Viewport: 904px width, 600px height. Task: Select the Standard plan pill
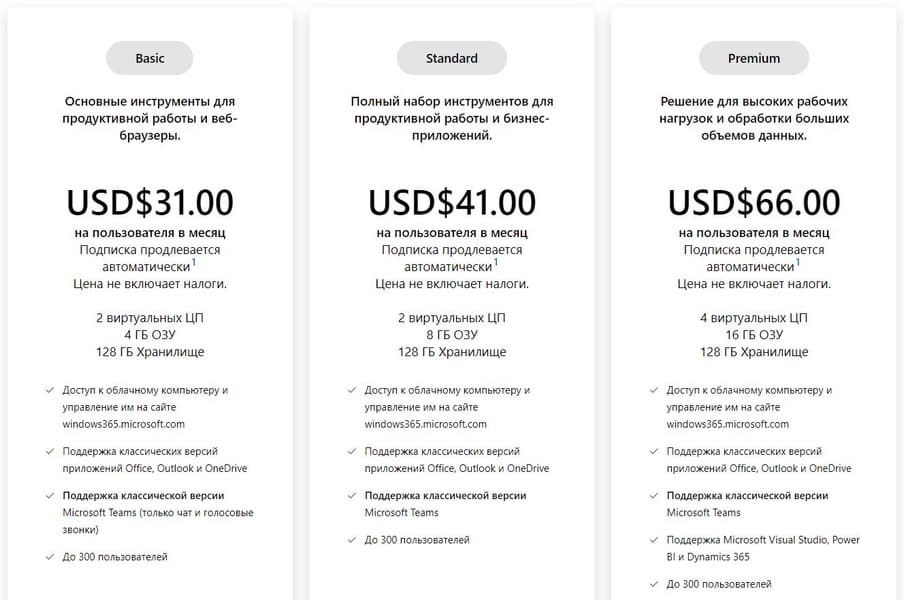pos(452,58)
